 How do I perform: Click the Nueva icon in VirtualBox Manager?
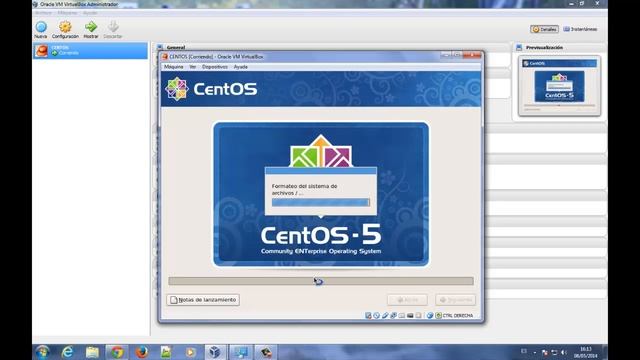click(x=41, y=27)
